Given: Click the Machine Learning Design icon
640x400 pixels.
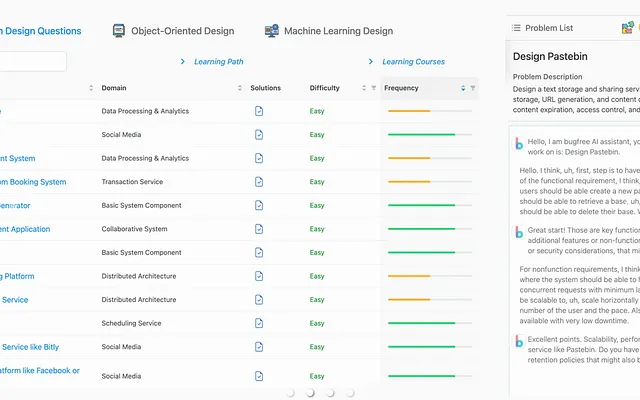Looking at the screenshot, I should (x=272, y=31).
